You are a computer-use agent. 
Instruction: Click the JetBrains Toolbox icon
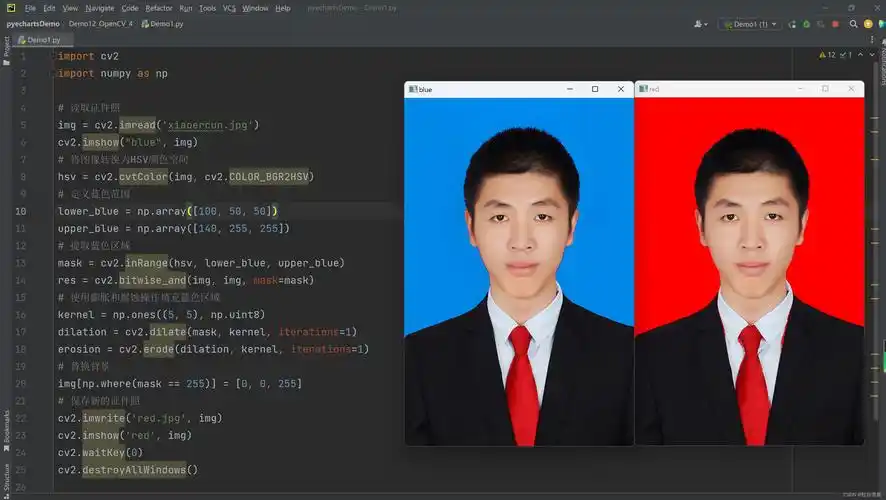881,24
